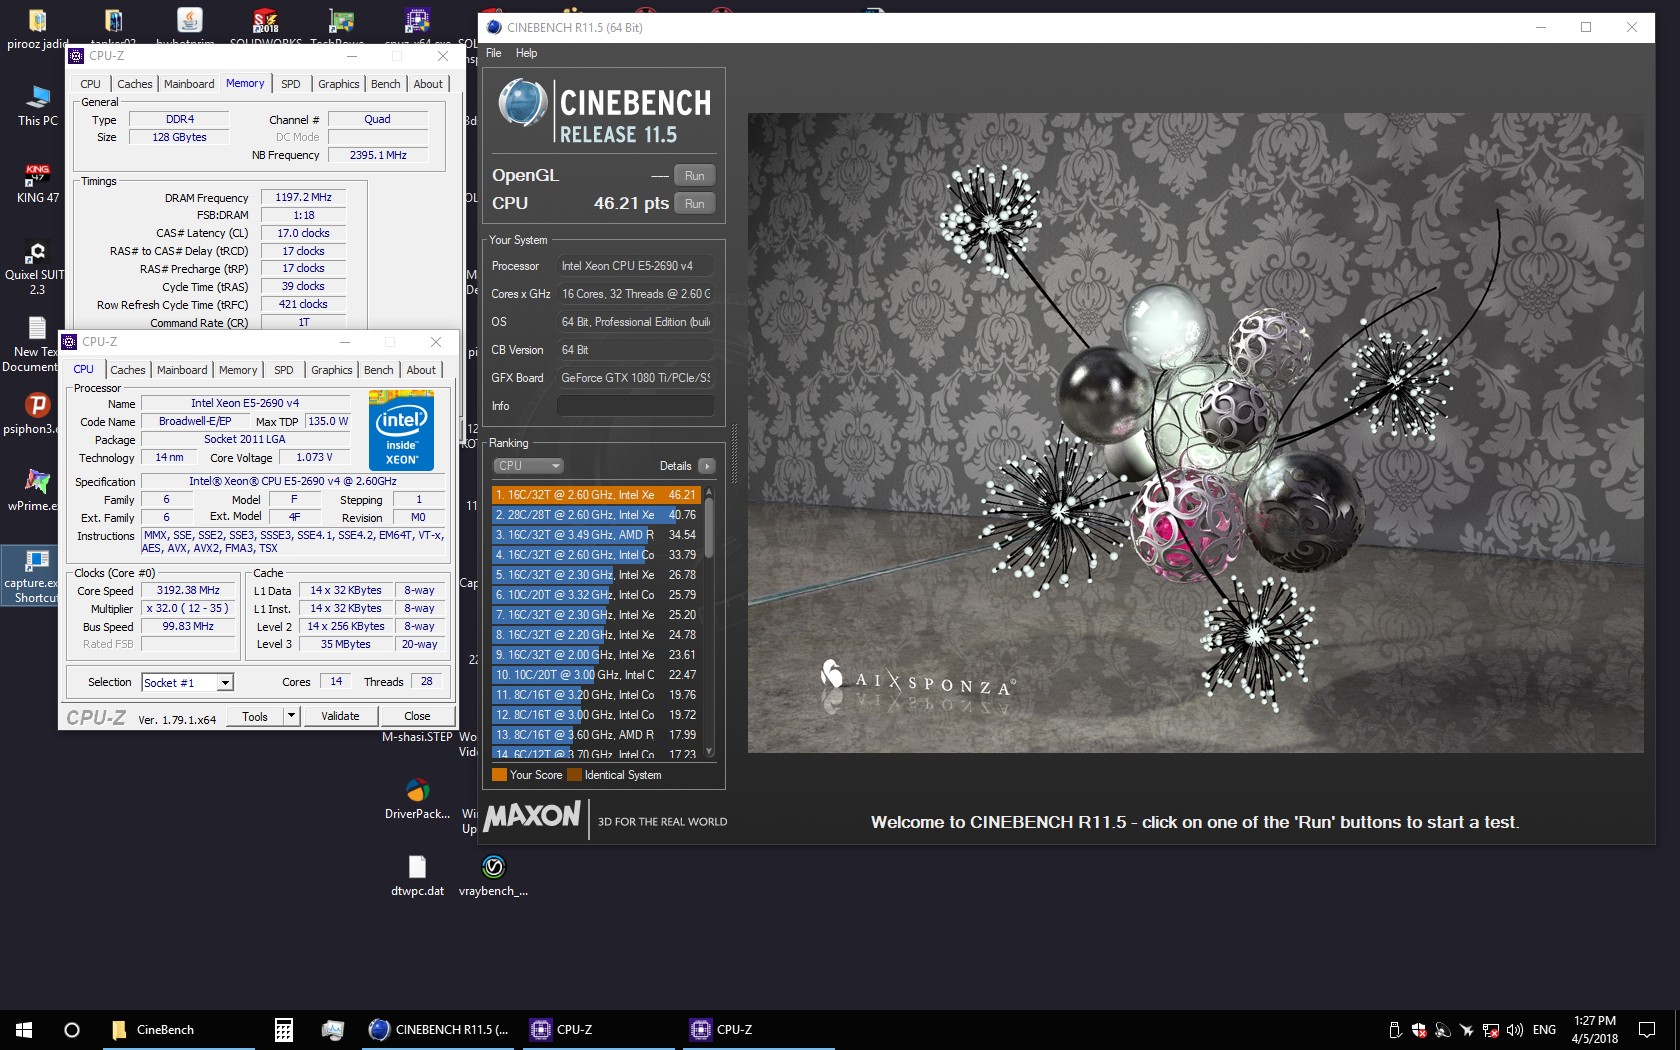The image size is (1680, 1050).
Task: Open the CPU ranking type dropdown
Action: coord(529,466)
